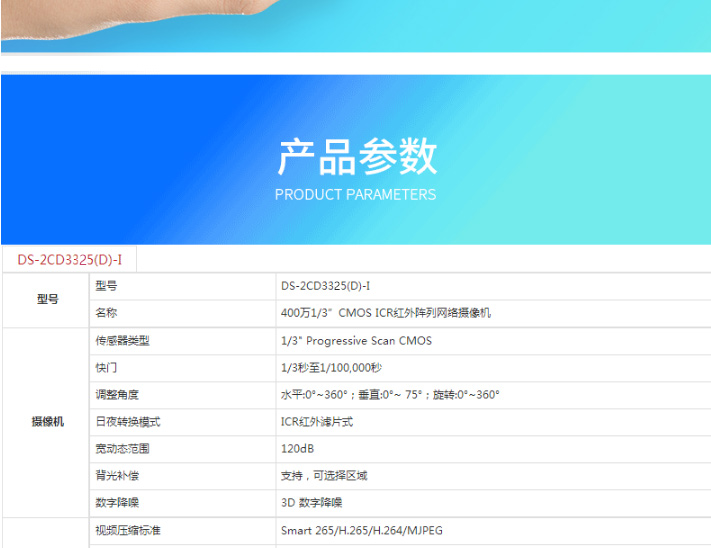Screen dimensions: 711x548
Task: Click the DS-2CD3325(D)-I value in the 型号 row
Action: 325,286
